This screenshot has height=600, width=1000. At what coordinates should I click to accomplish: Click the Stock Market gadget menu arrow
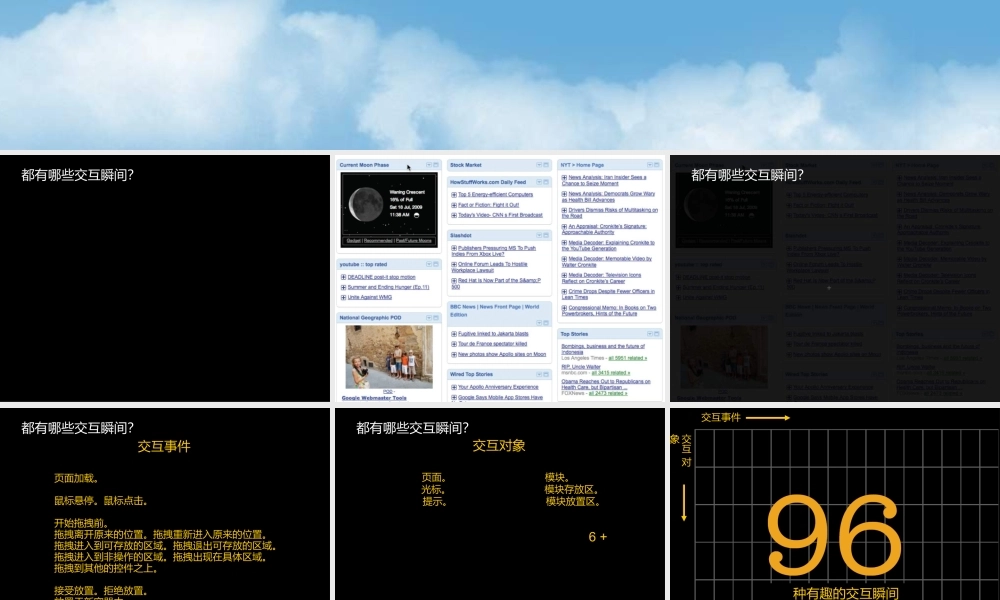[539, 165]
